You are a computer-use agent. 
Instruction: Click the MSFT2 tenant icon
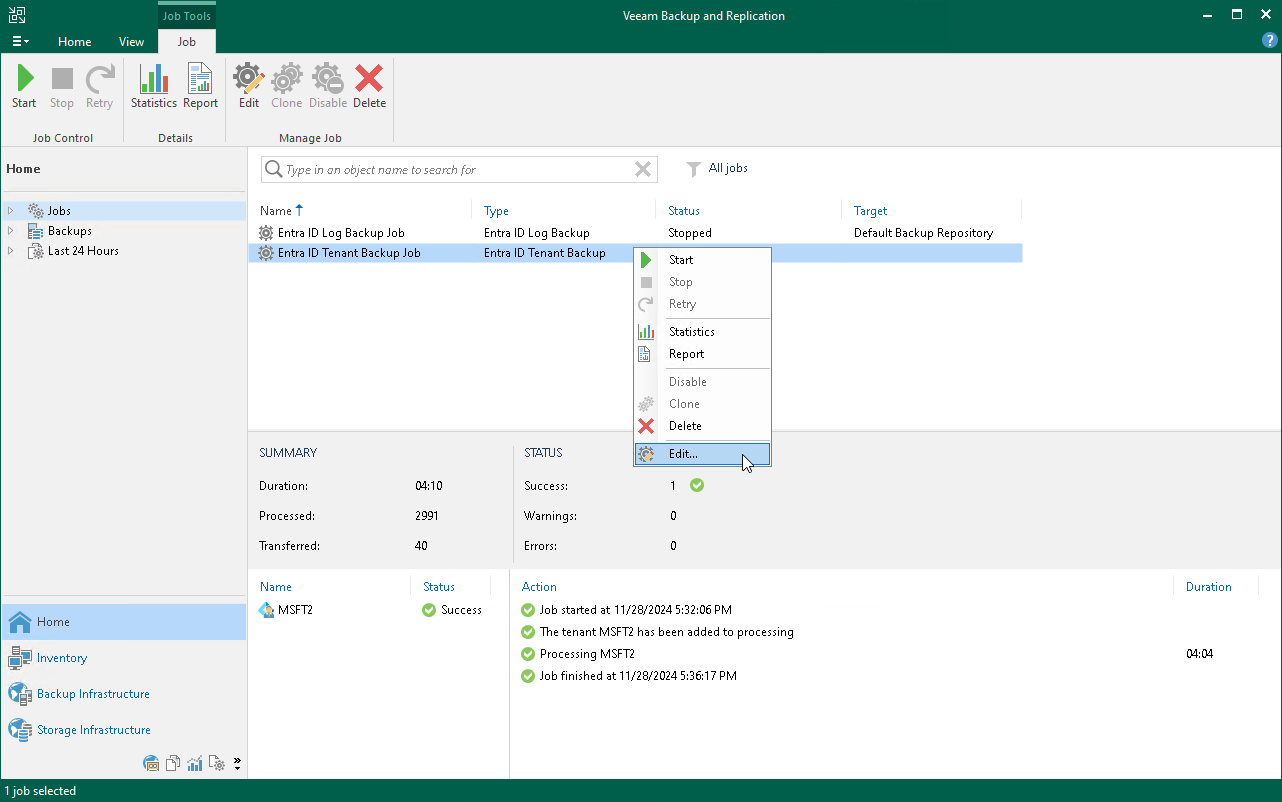[266, 610]
